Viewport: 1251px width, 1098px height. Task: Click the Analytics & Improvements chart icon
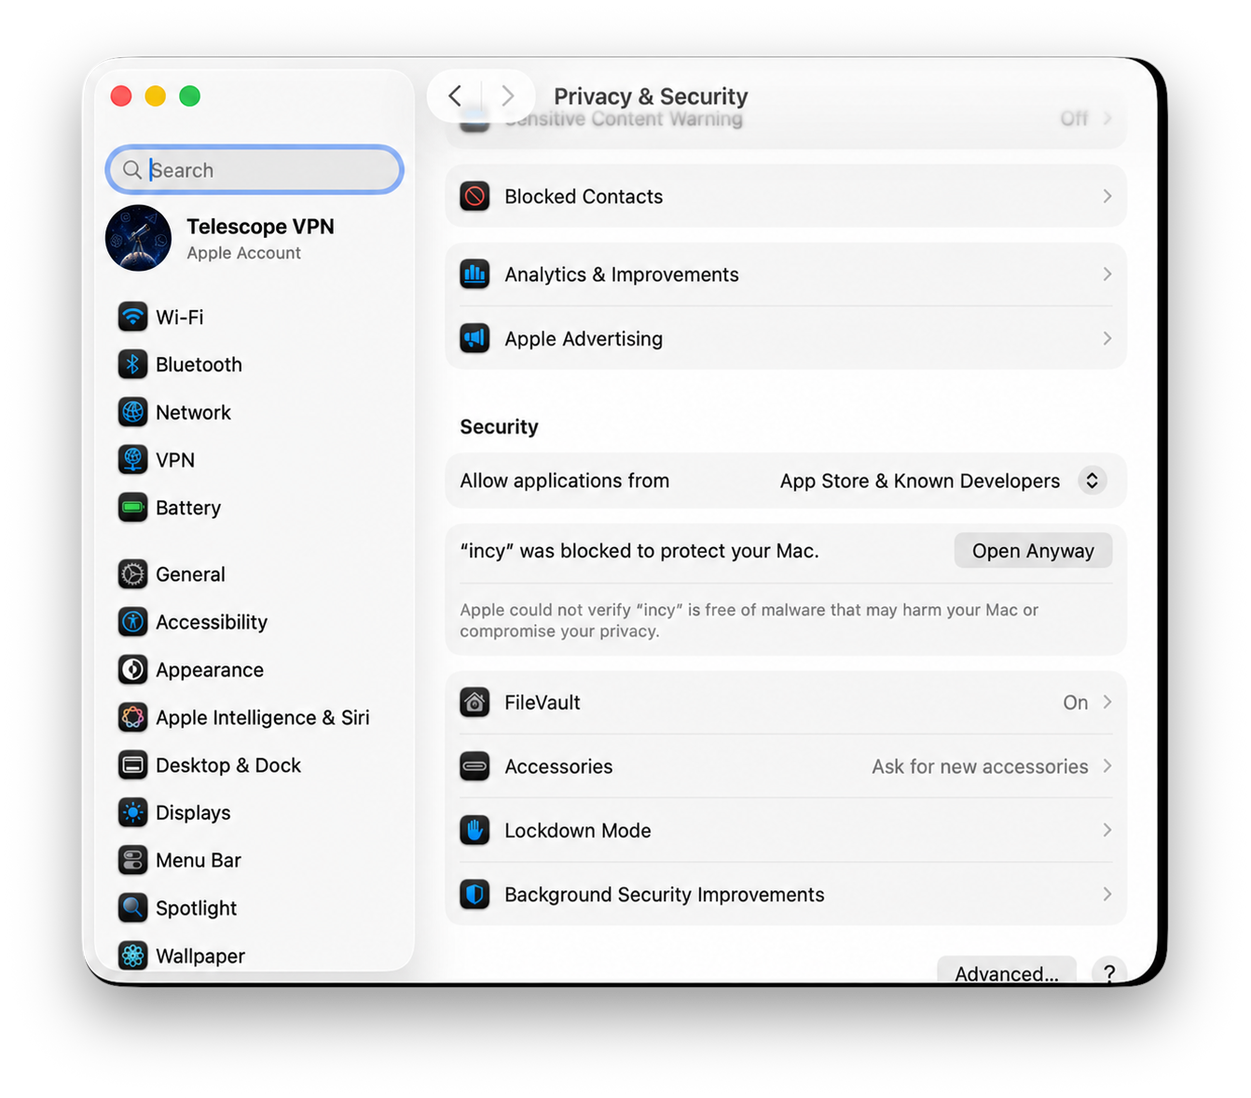(x=475, y=274)
